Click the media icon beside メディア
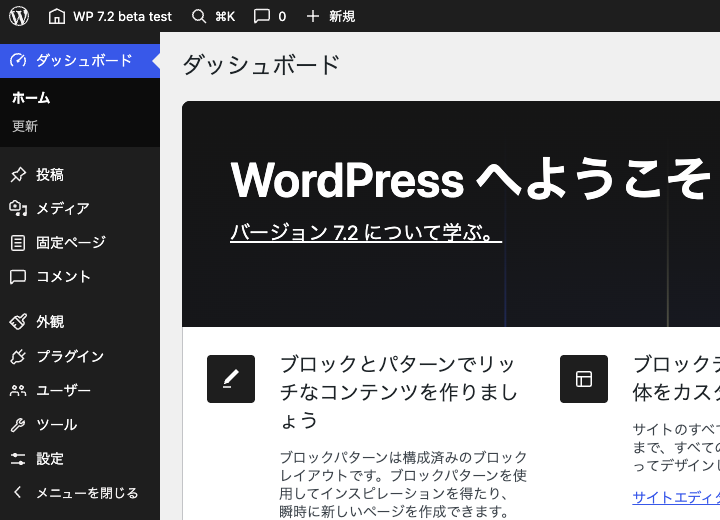720x520 pixels. [18, 209]
